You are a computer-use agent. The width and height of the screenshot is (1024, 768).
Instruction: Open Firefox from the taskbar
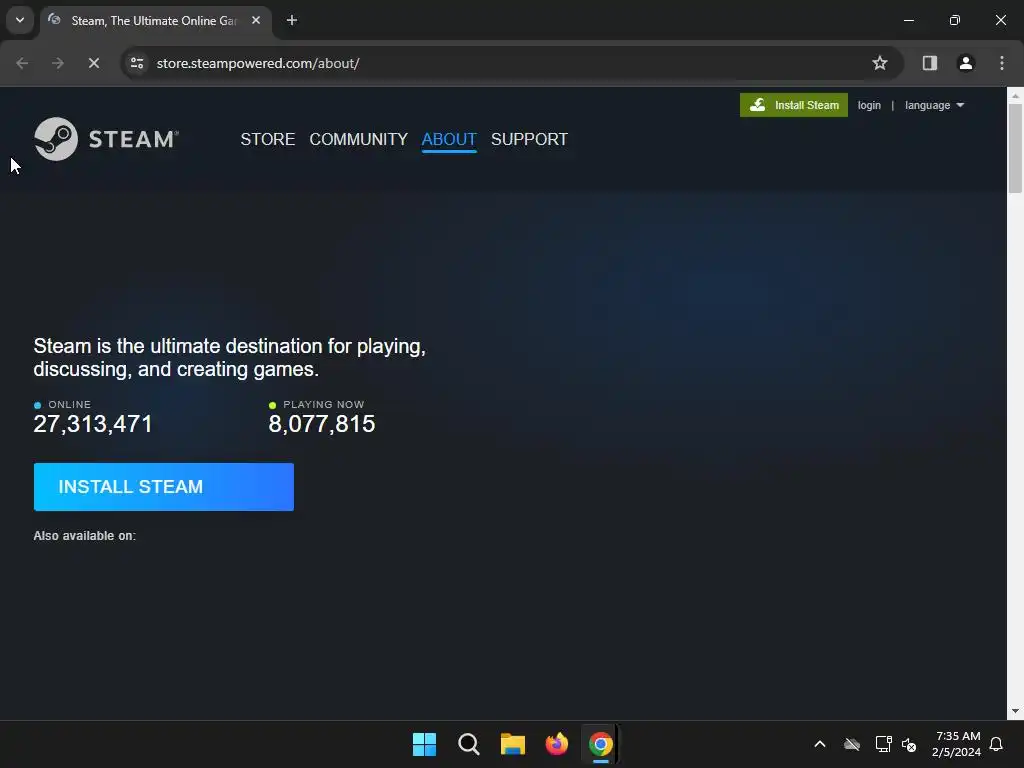tap(556, 744)
